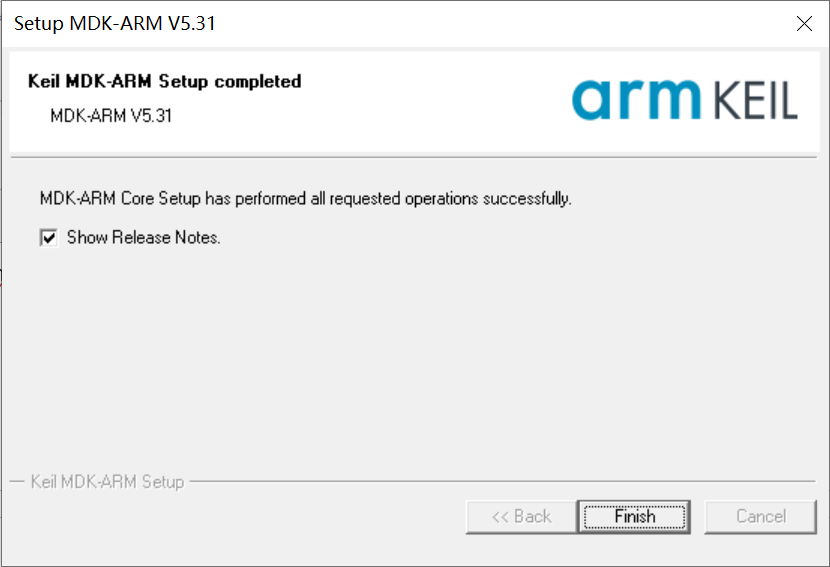830x567 pixels.
Task: Click the Show Release Notes label text
Action: tap(143, 237)
